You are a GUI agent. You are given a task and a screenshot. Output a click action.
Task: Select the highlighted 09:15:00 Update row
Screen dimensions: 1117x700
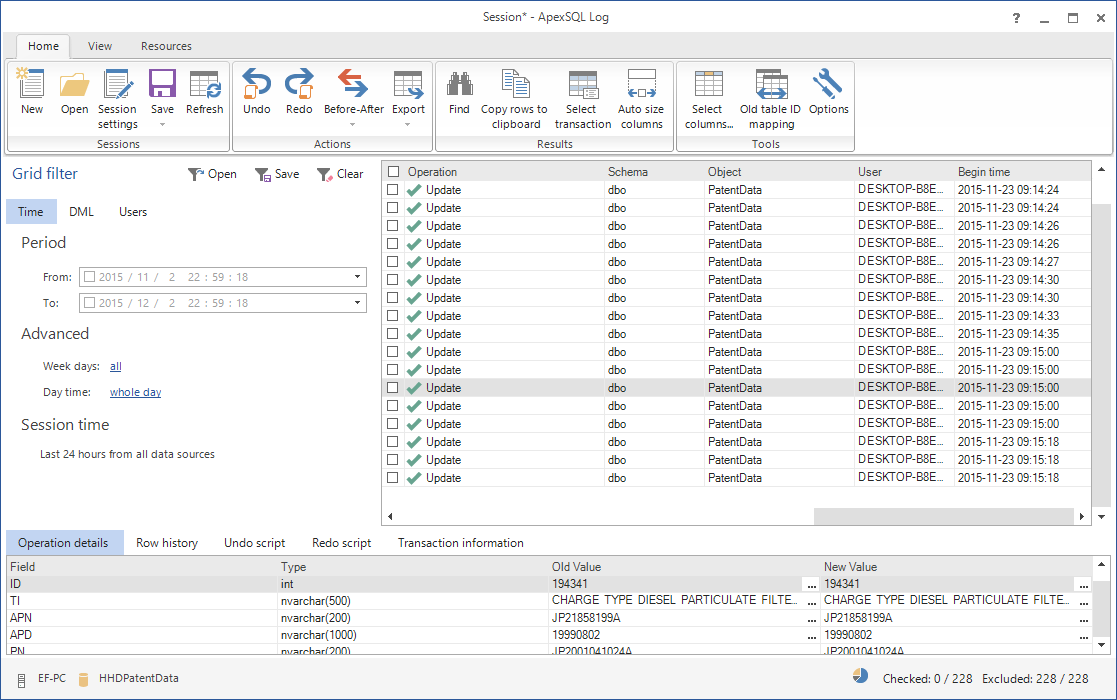737,387
